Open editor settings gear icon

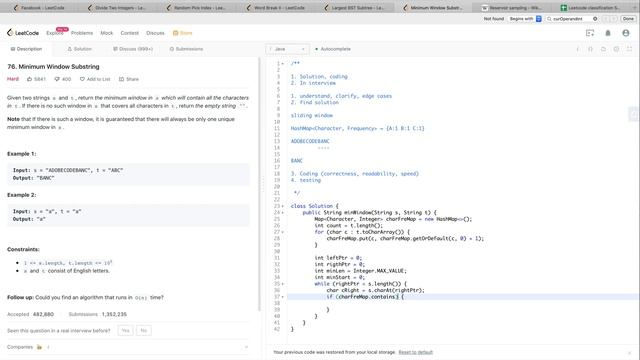616,49
